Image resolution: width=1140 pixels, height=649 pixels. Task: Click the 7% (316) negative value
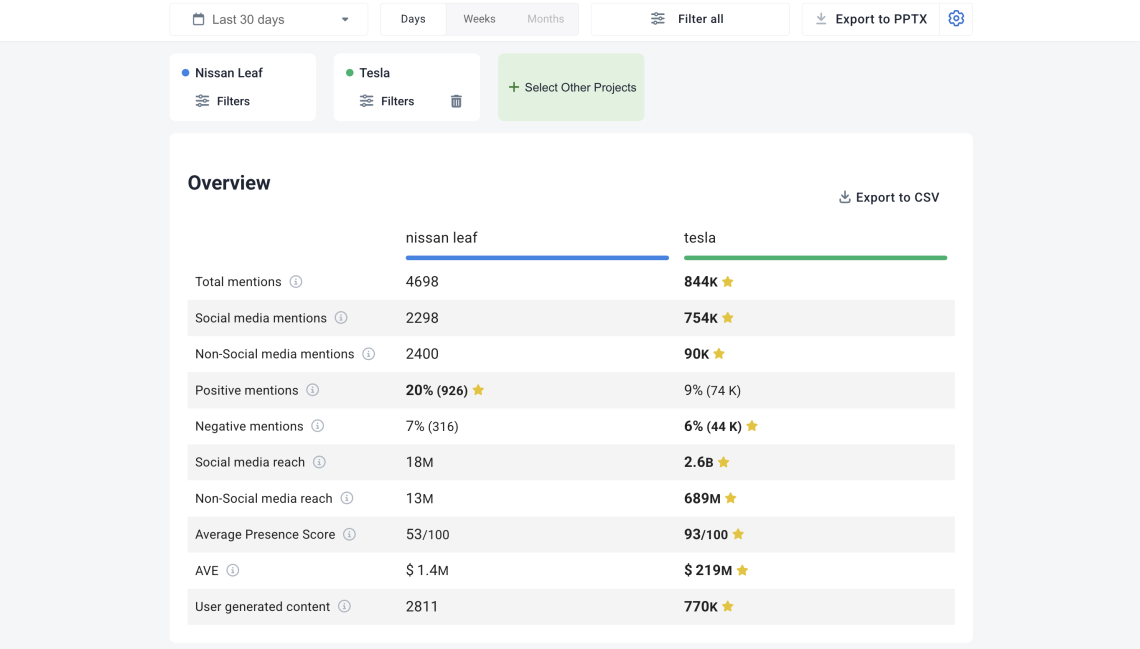(432, 426)
